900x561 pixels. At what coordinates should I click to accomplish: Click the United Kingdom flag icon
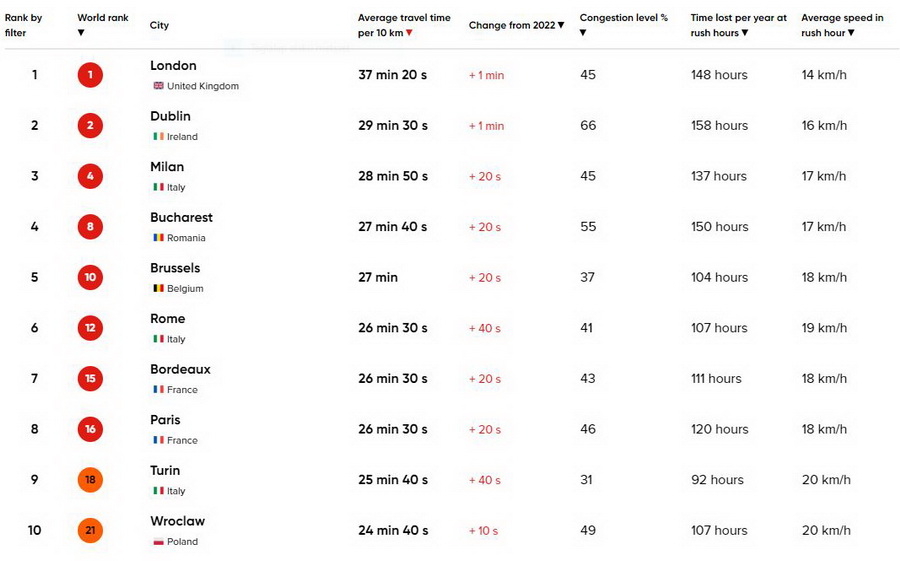point(158,86)
